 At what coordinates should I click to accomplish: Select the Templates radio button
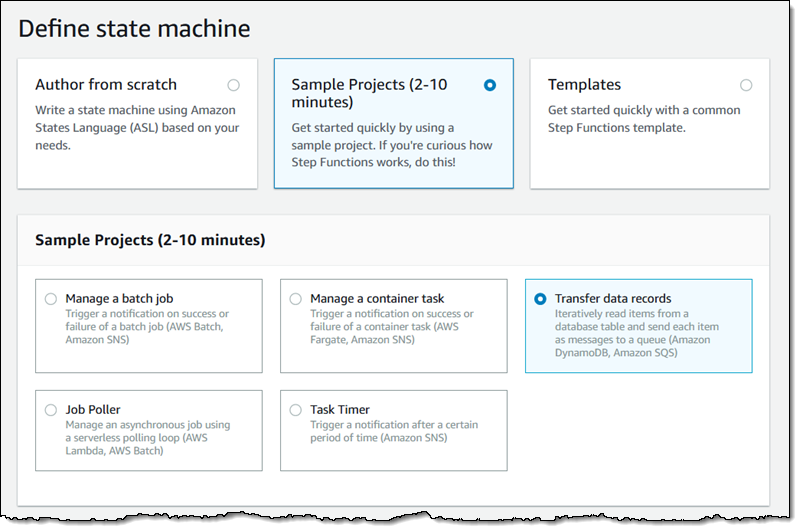point(746,86)
